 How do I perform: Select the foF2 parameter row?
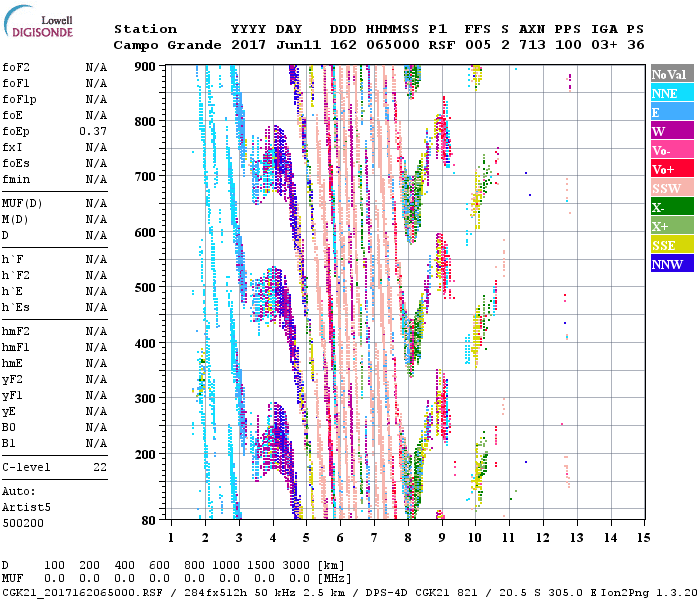click(x=55, y=67)
